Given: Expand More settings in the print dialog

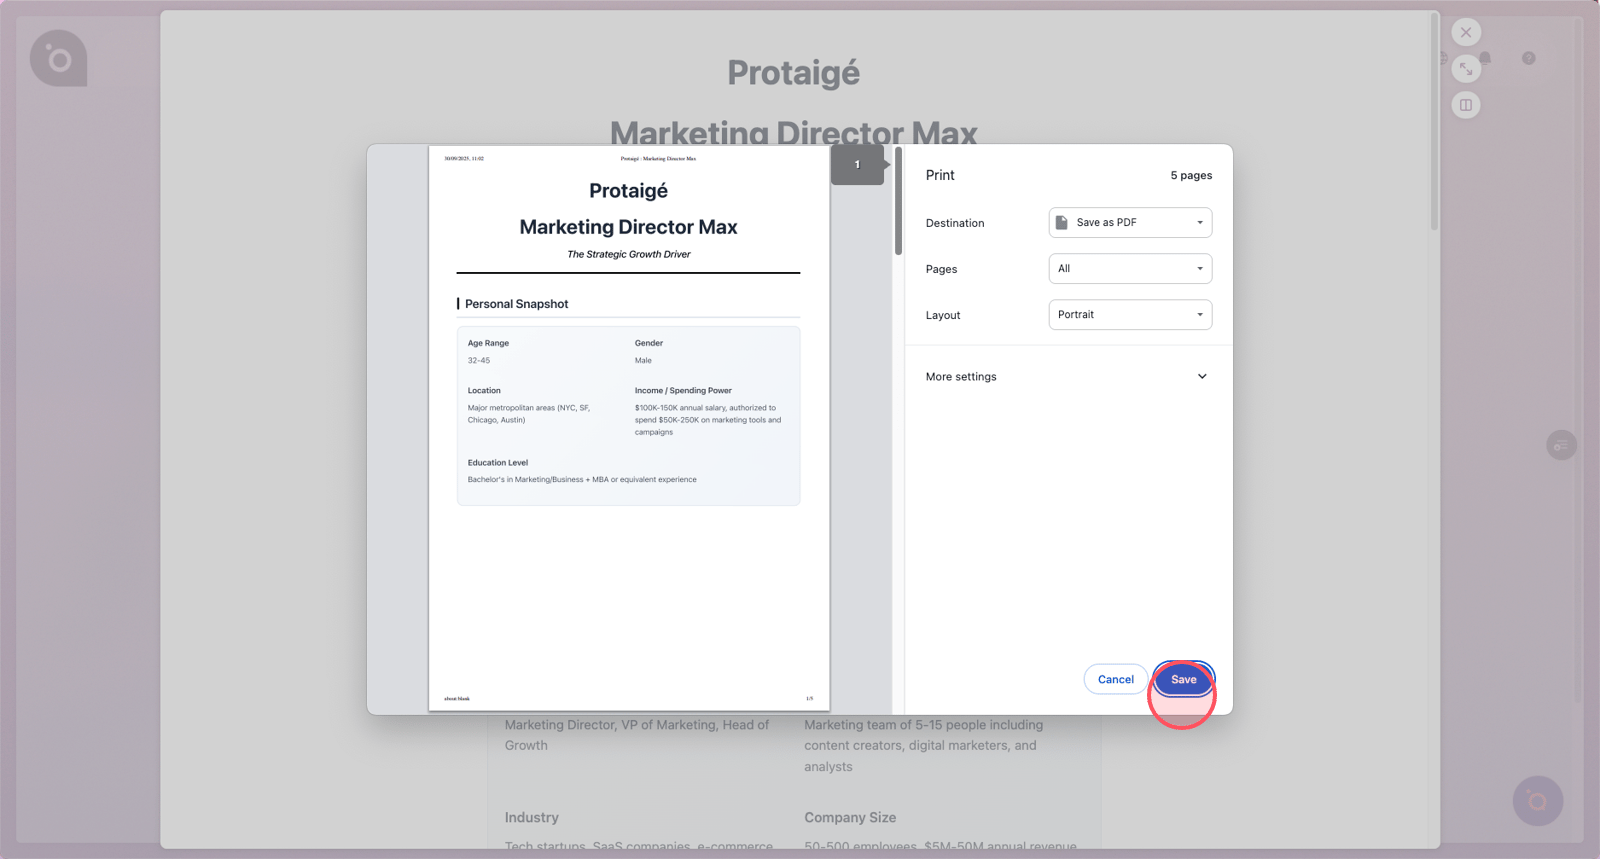Looking at the screenshot, I should click(x=1067, y=377).
